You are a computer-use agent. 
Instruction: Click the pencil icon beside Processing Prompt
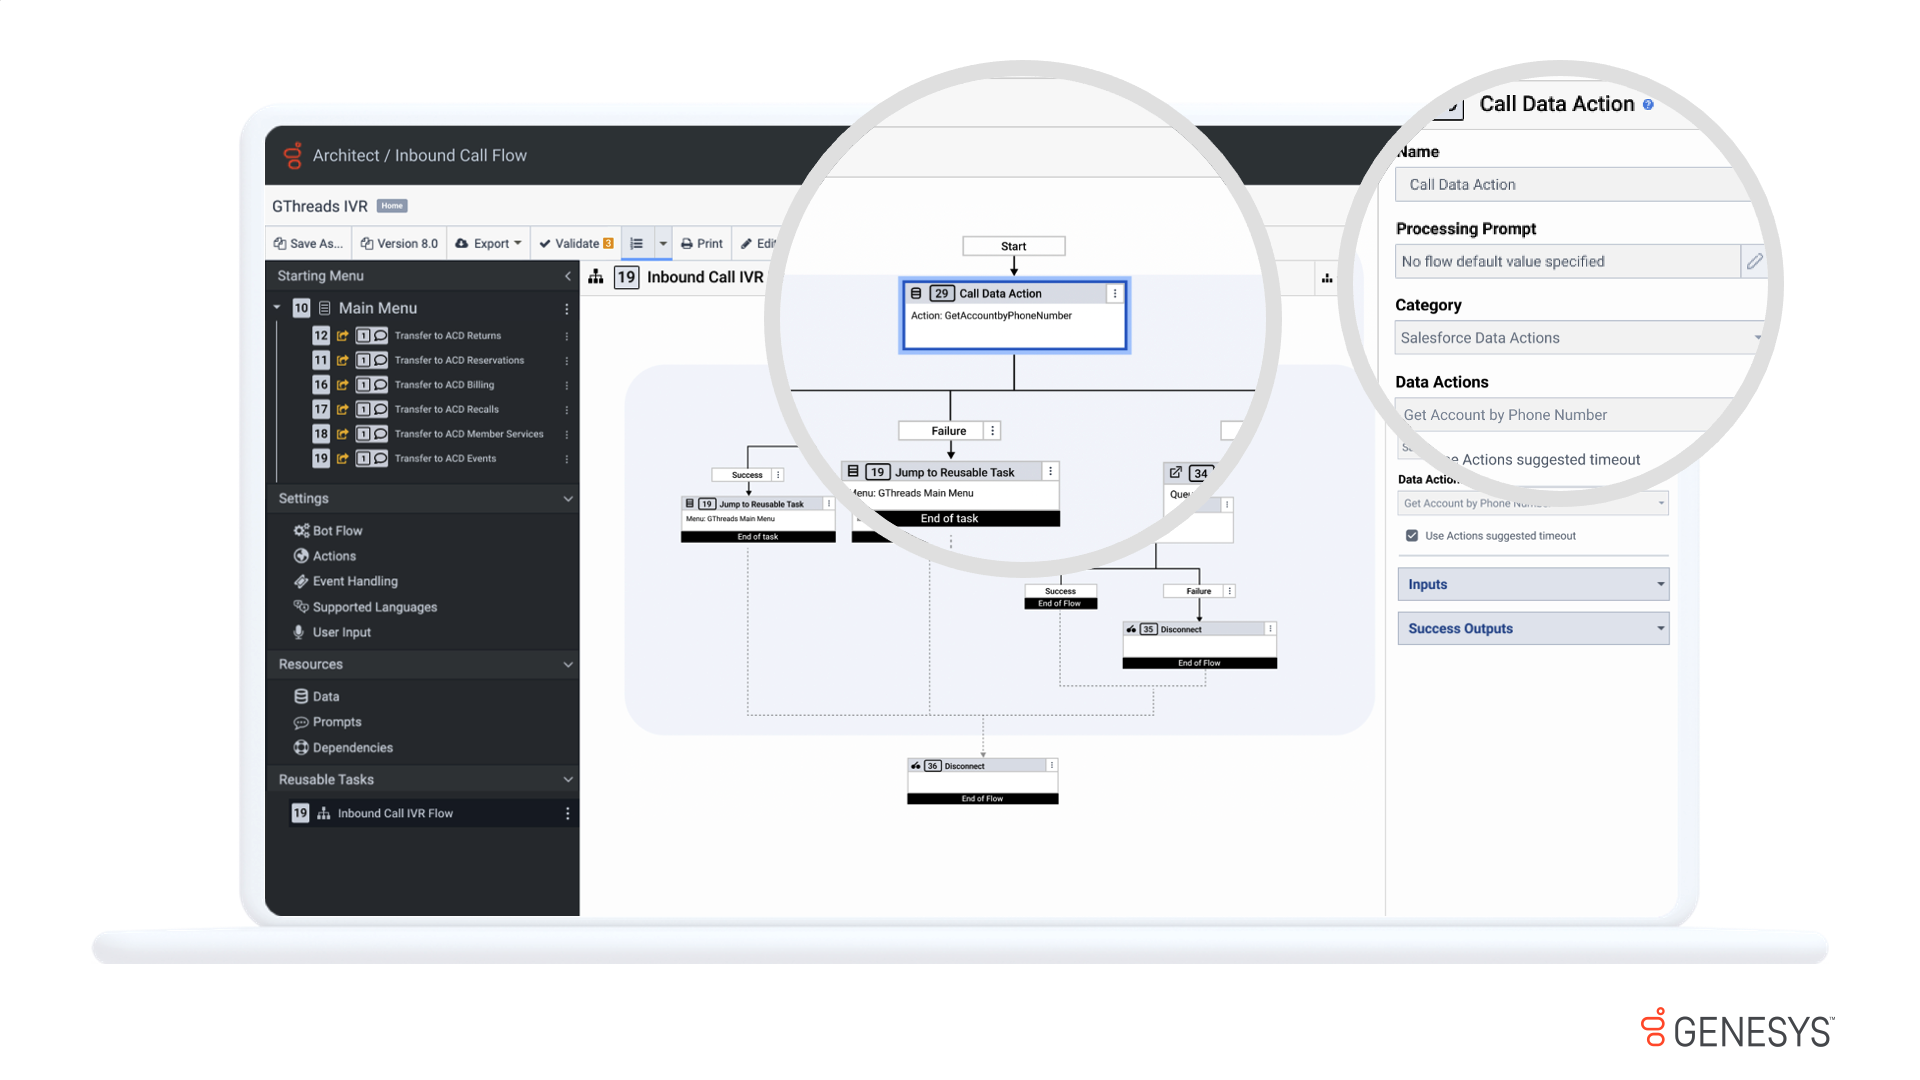tap(1755, 261)
